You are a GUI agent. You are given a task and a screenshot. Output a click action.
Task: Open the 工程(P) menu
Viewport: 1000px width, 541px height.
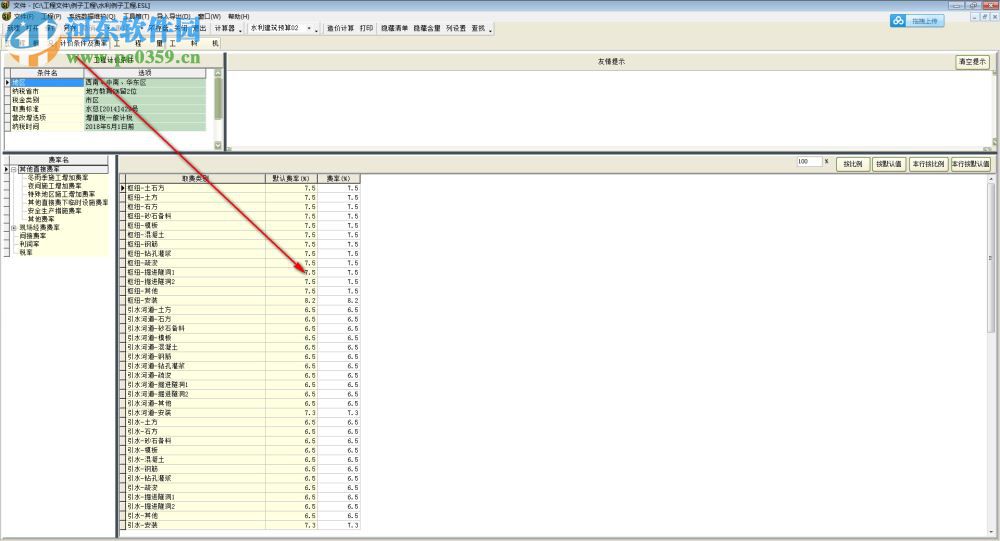click(x=52, y=17)
